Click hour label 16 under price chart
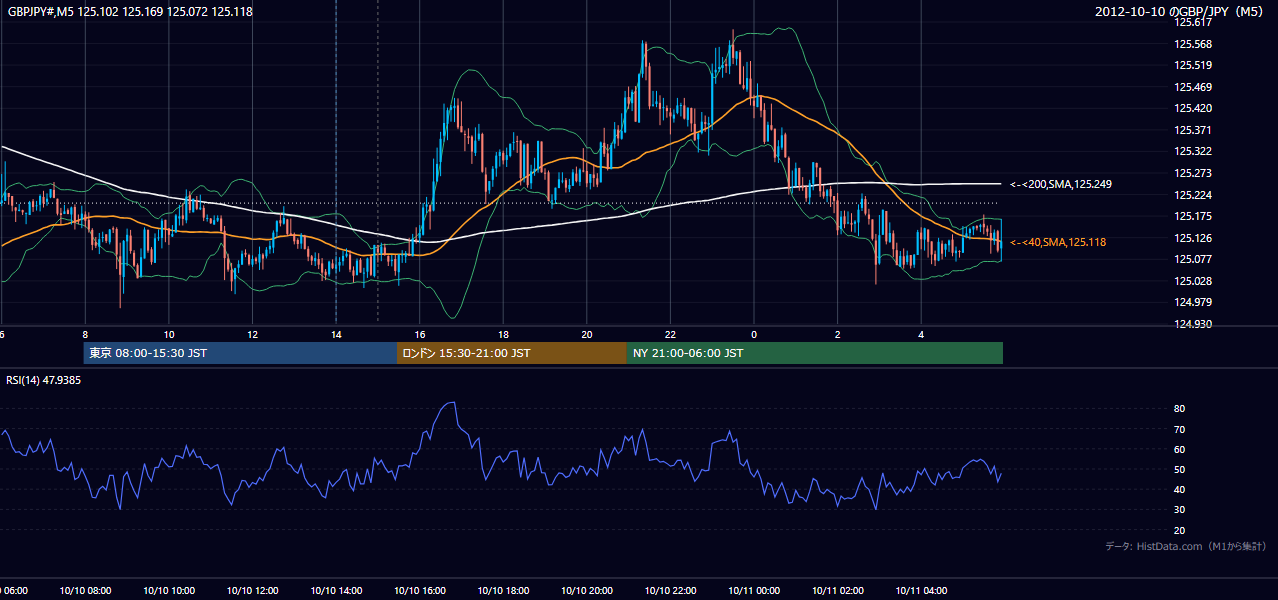 click(420, 335)
